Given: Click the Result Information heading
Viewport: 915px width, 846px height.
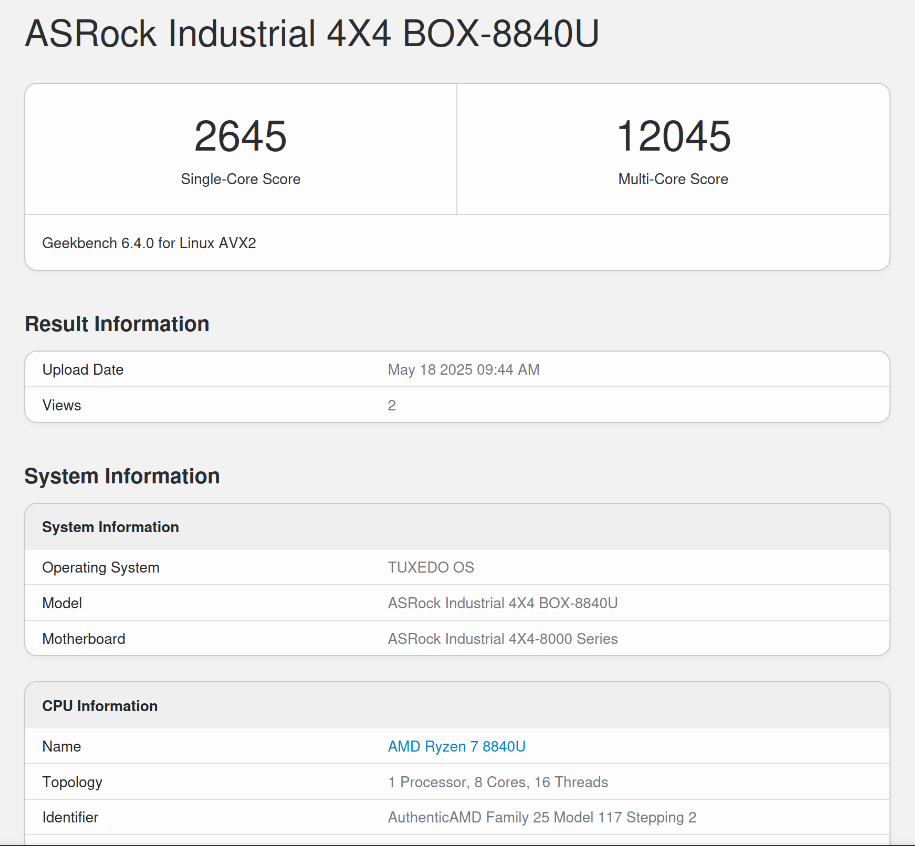Looking at the screenshot, I should tap(117, 324).
